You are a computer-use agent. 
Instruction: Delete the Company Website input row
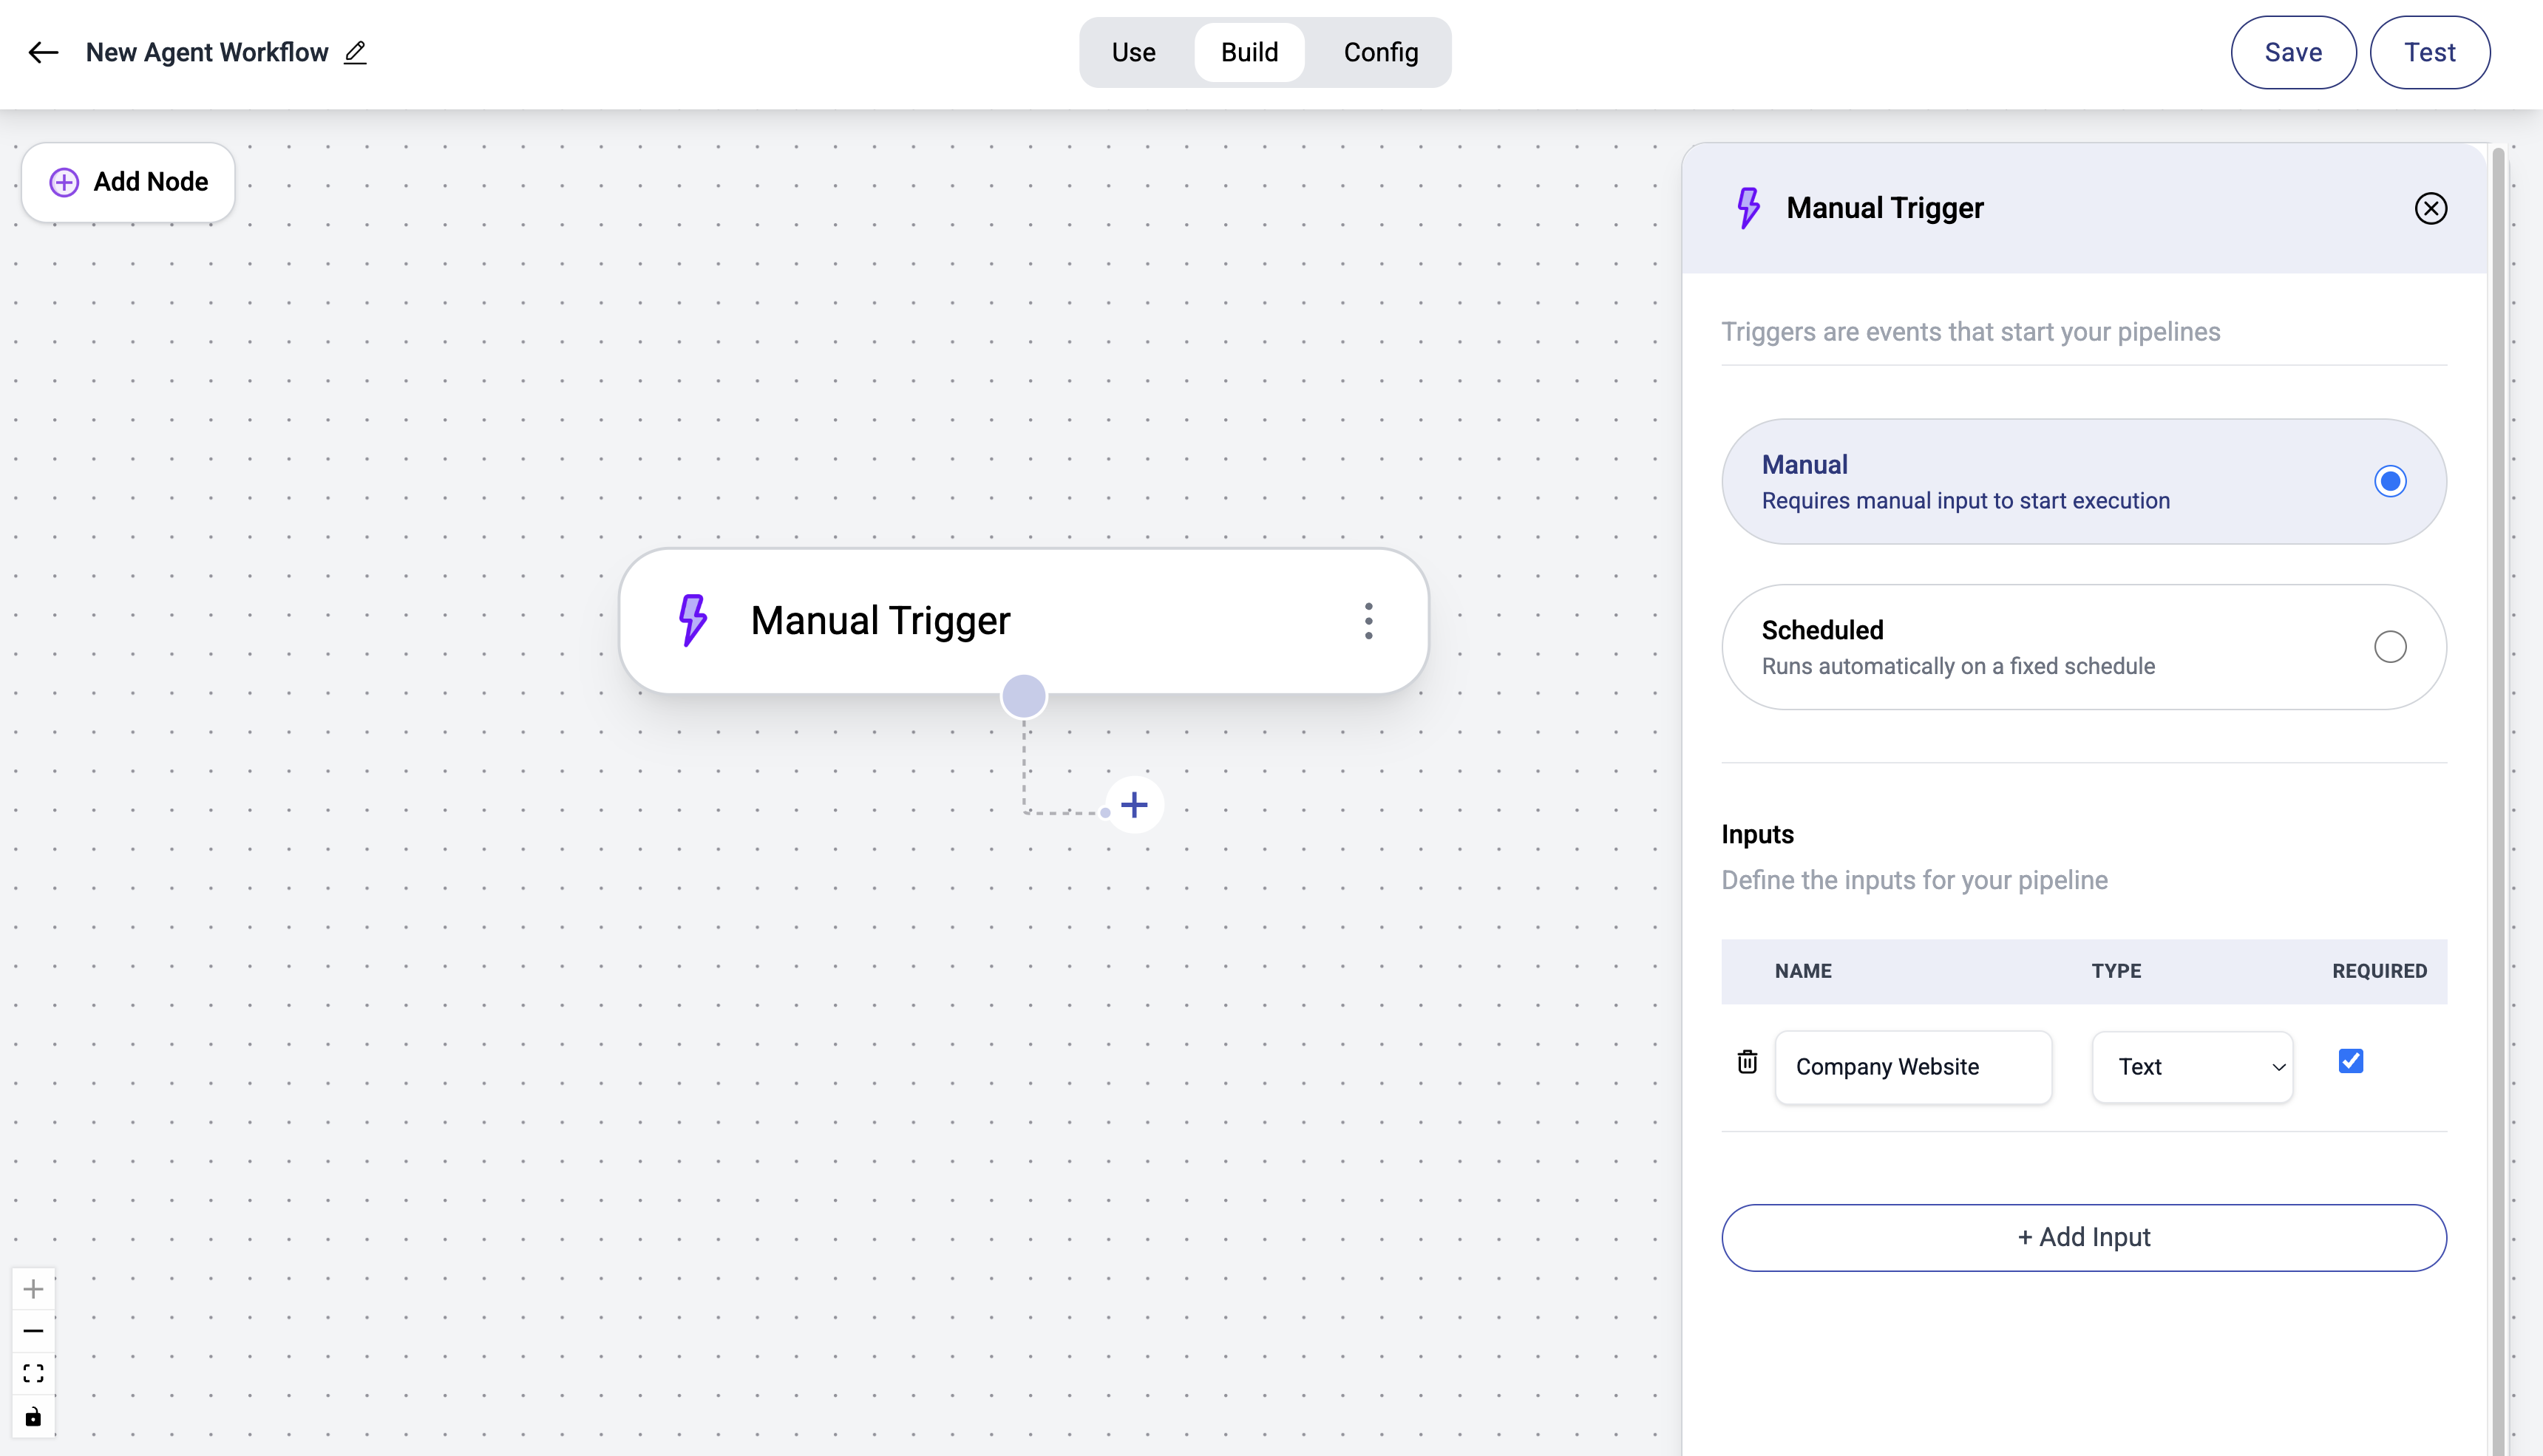[x=1747, y=1063]
